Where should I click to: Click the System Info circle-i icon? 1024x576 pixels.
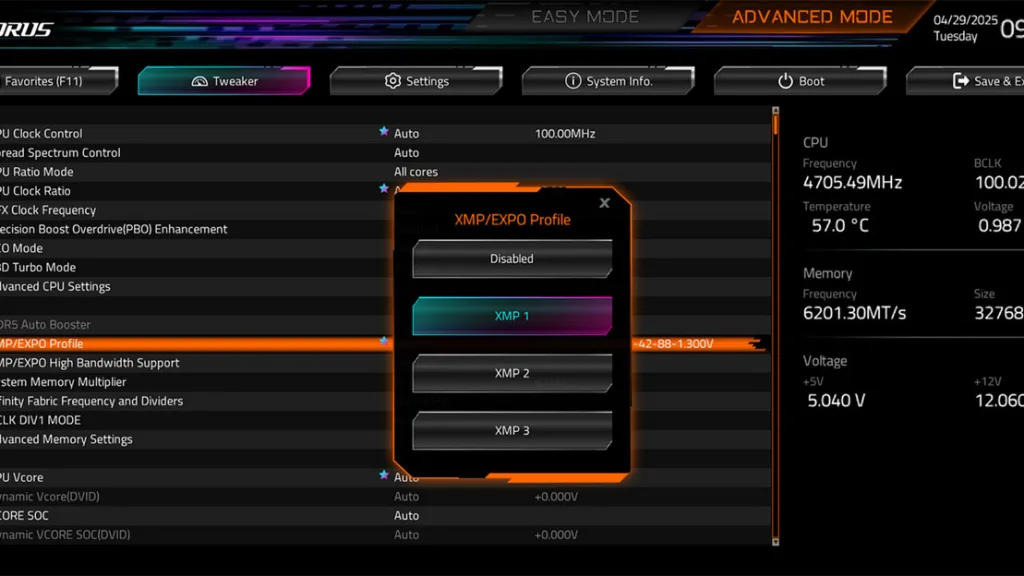(x=573, y=81)
